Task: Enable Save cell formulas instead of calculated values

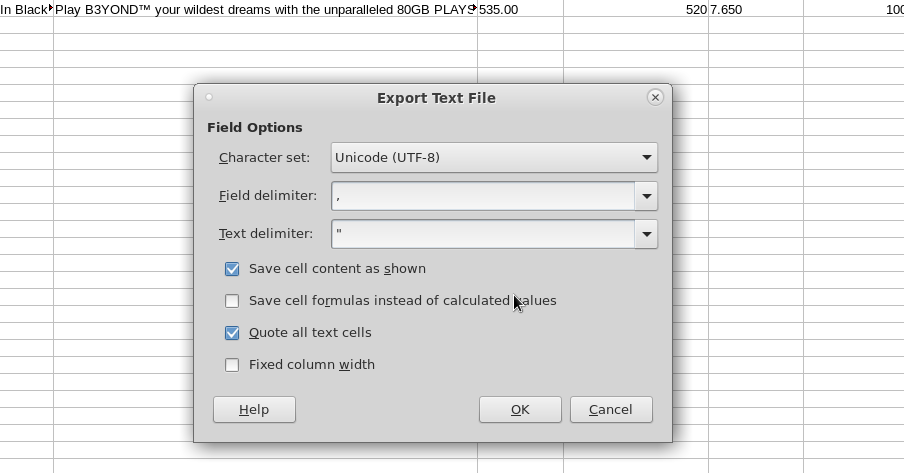Action: pyautogui.click(x=232, y=301)
